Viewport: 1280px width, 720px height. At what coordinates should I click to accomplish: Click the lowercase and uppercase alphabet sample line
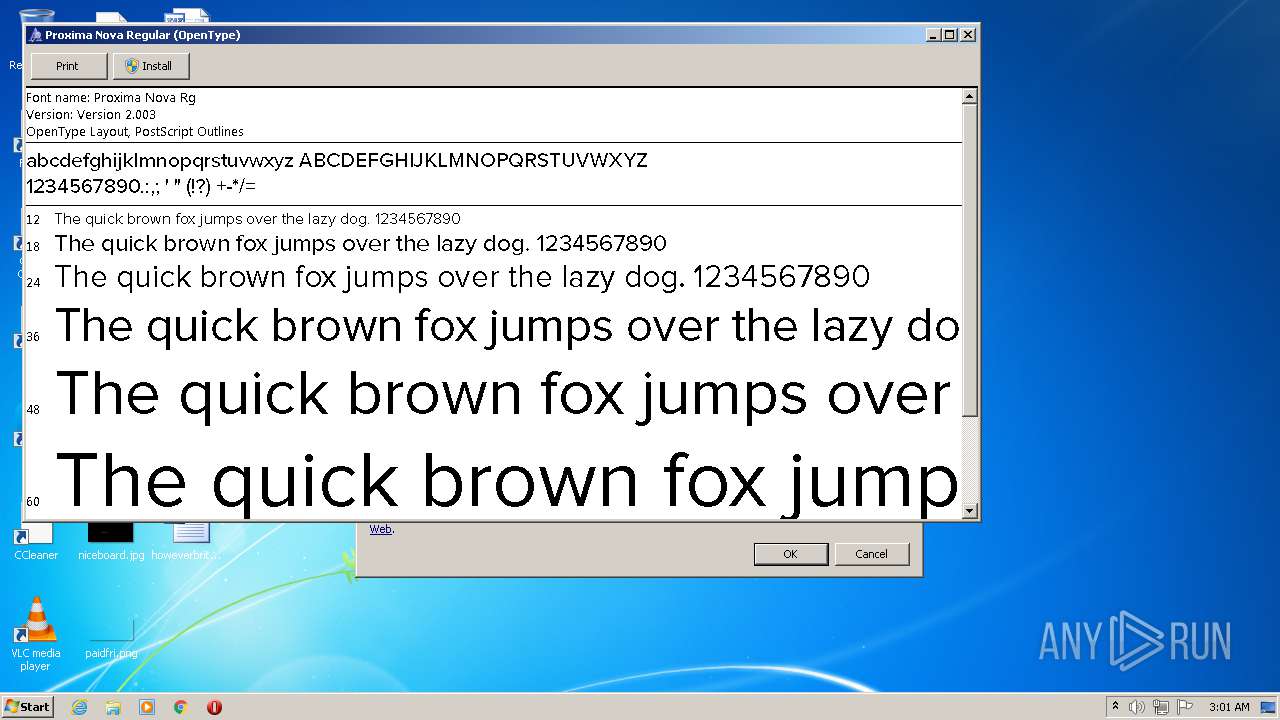pyautogui.click(x=337, y=161)
